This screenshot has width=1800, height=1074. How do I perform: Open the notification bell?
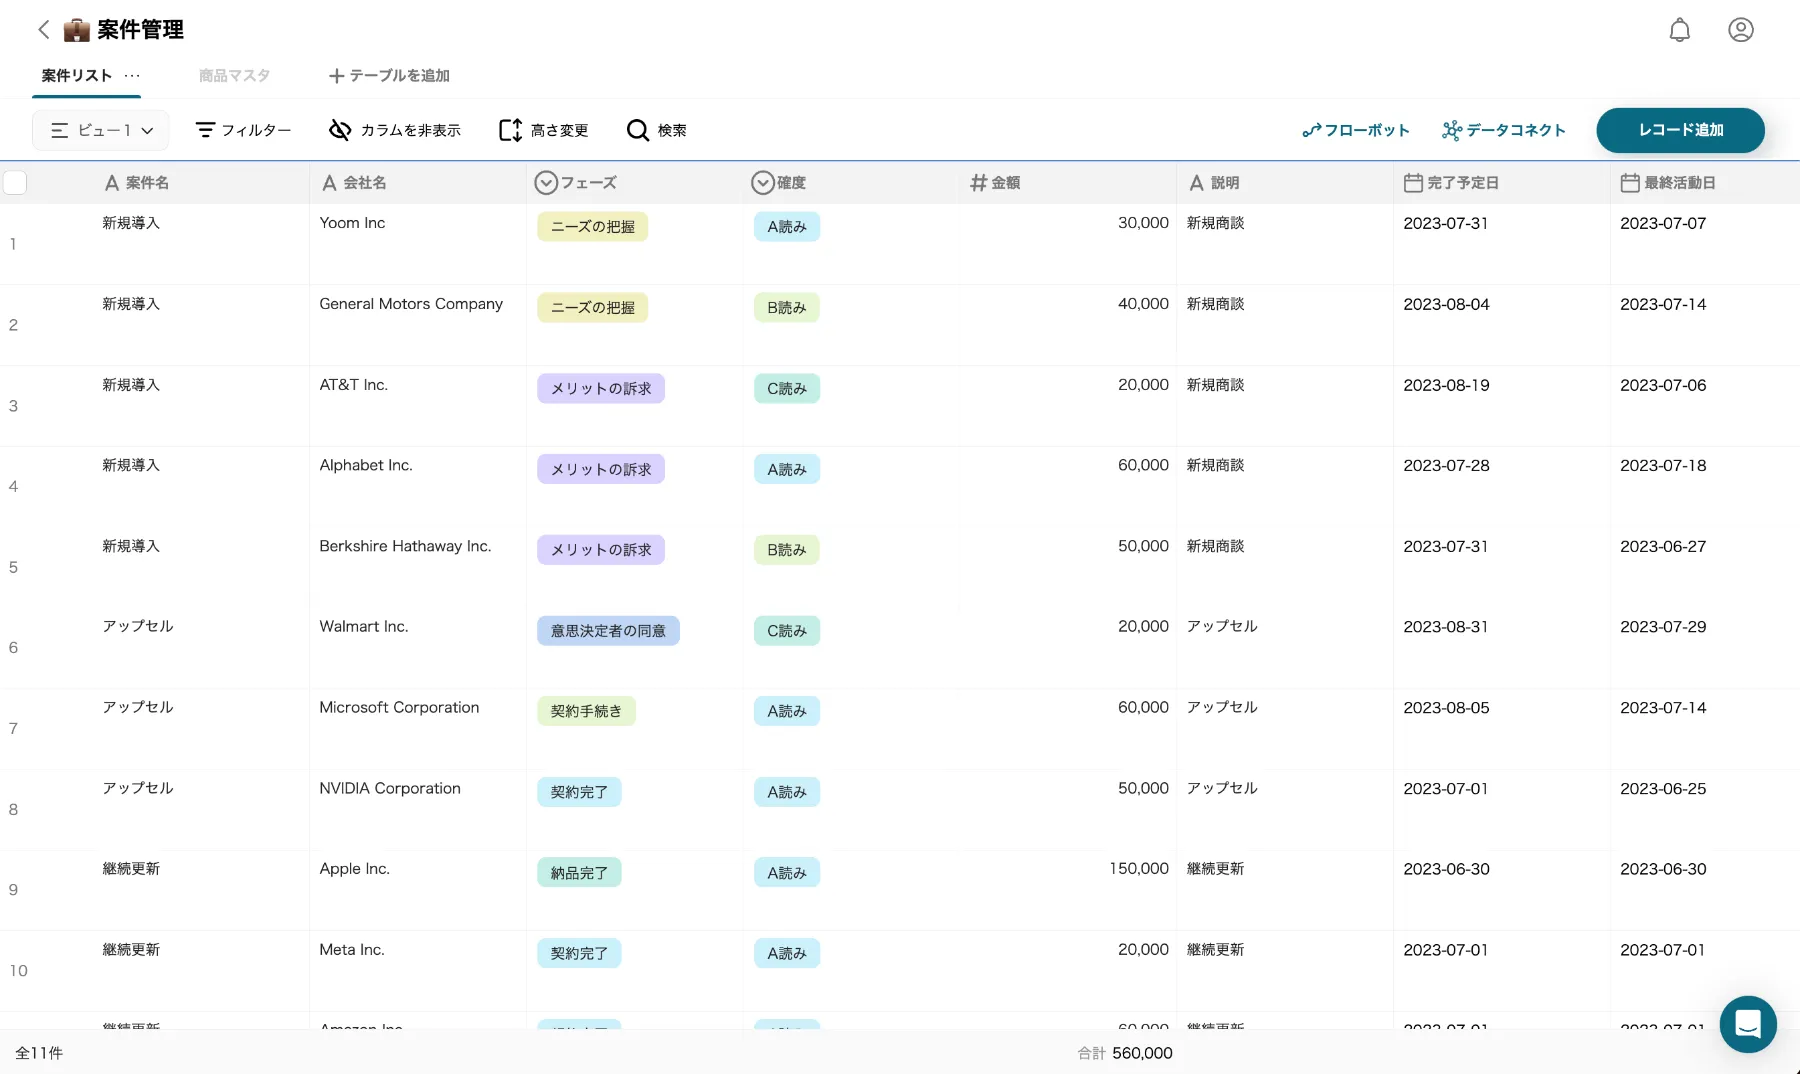[1679, 30]
